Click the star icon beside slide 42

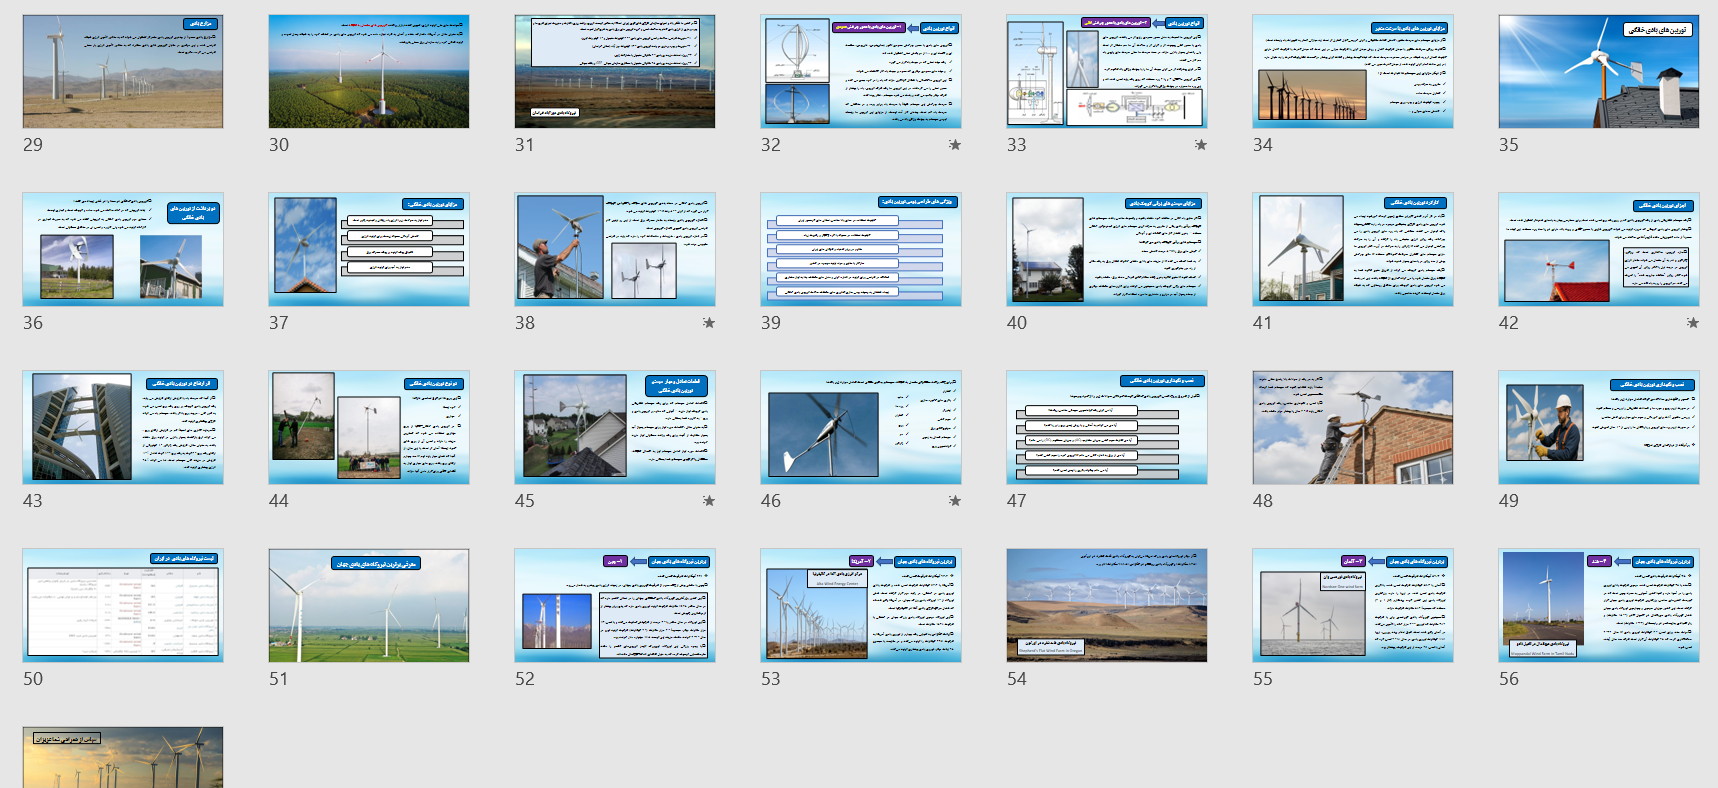point(1692,323)
